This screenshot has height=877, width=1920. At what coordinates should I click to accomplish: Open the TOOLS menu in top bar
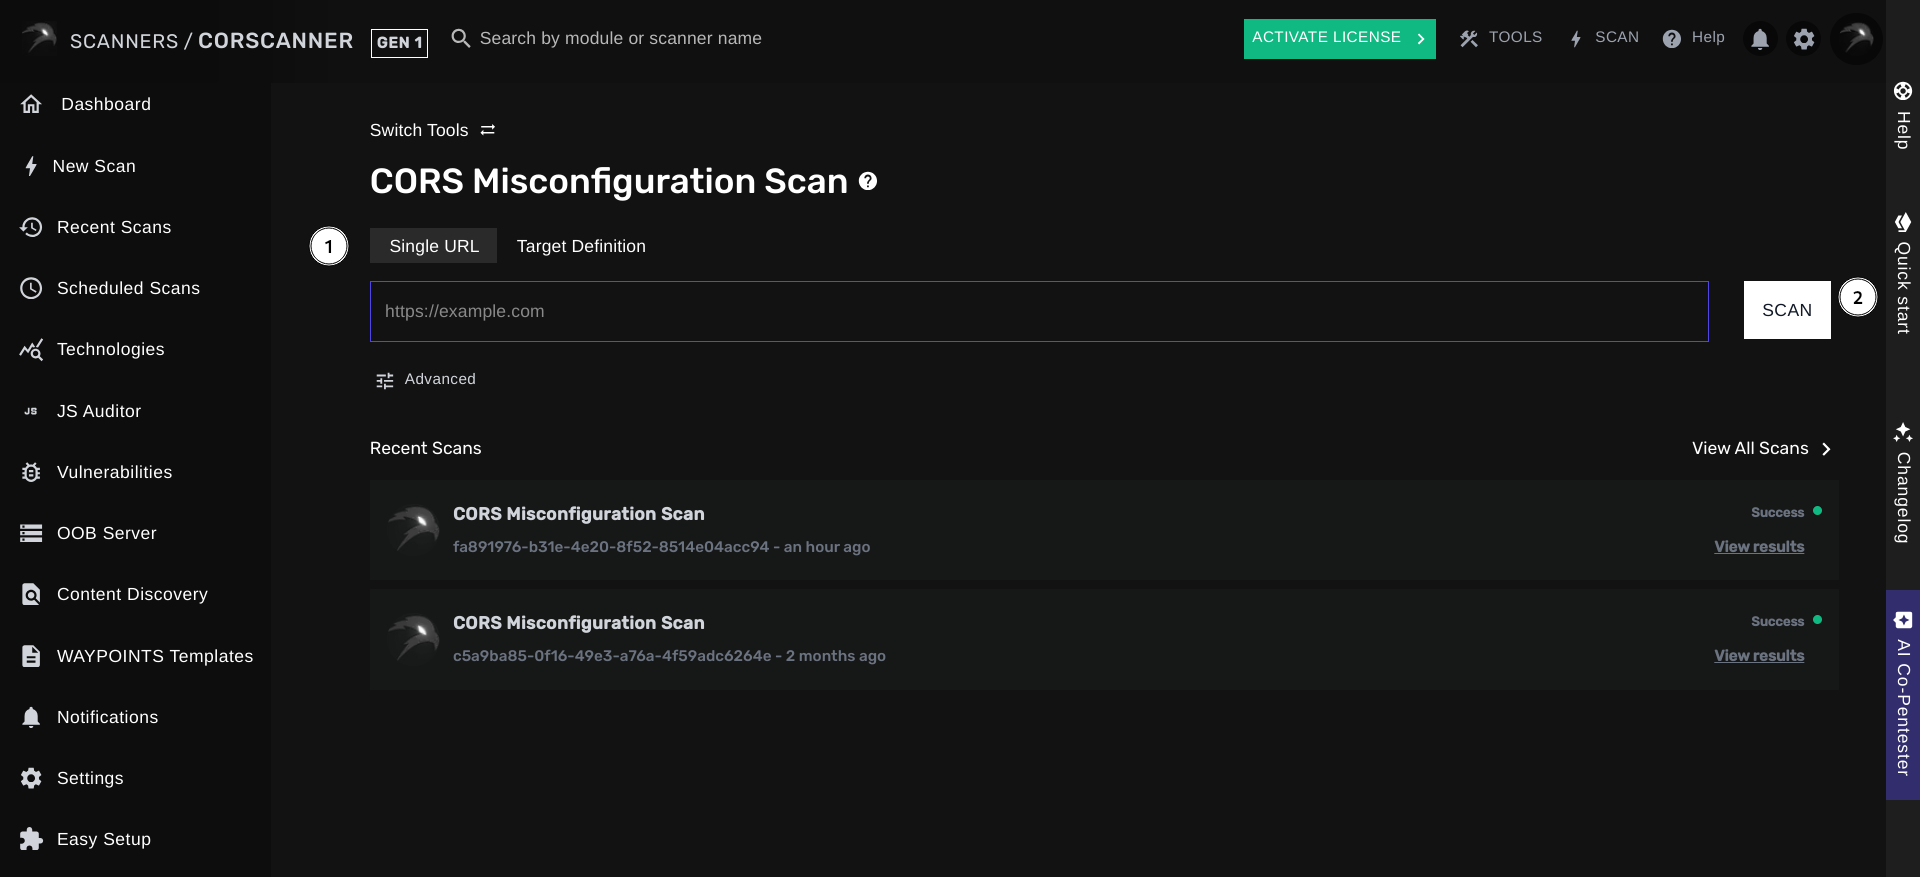coord(1500,38)
